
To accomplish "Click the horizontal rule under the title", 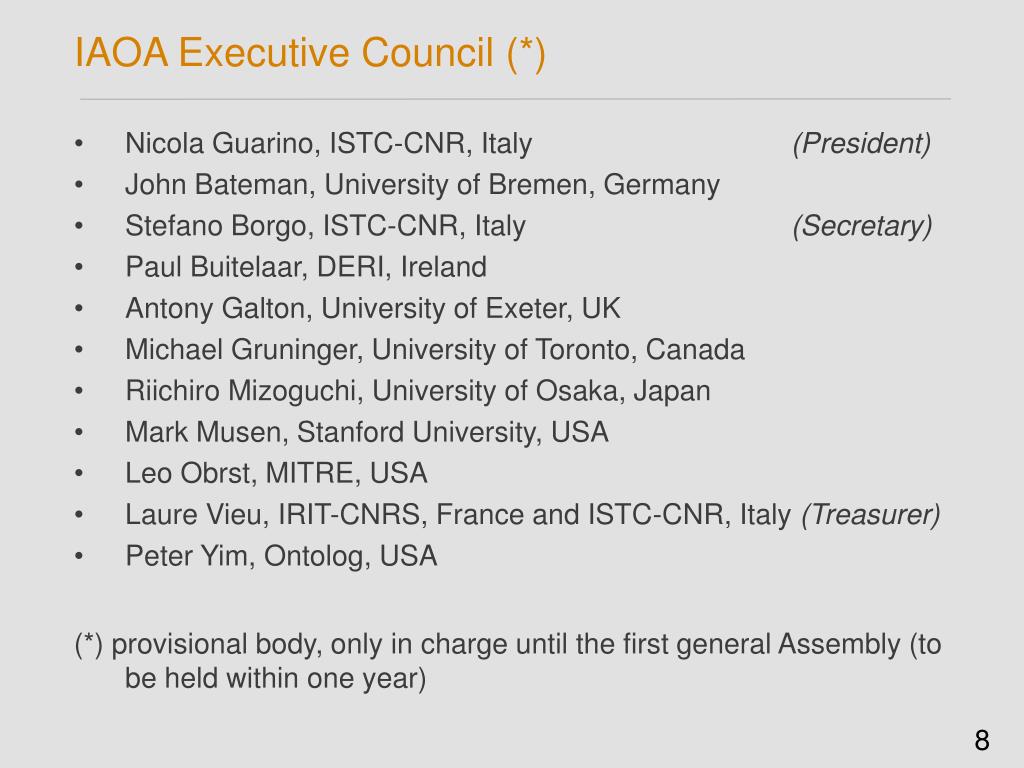I will [515, 99].
